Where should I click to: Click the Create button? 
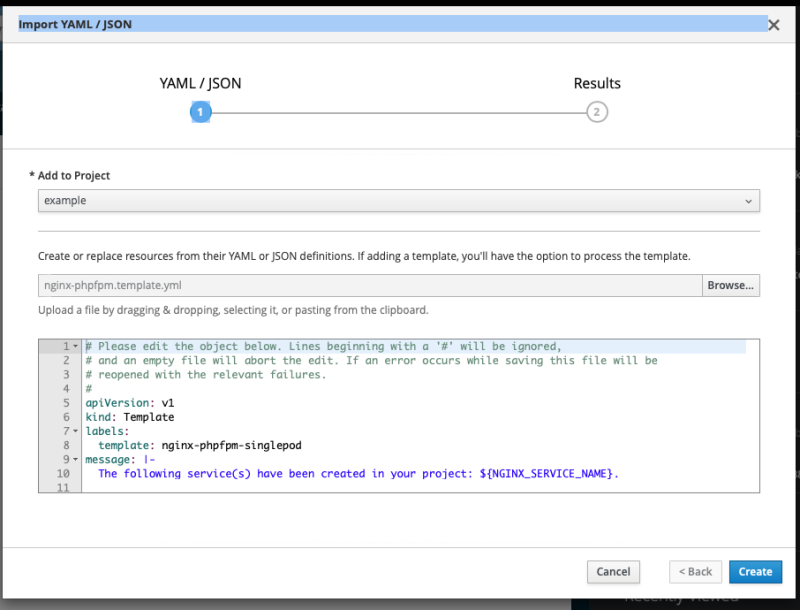click(755, 572)
